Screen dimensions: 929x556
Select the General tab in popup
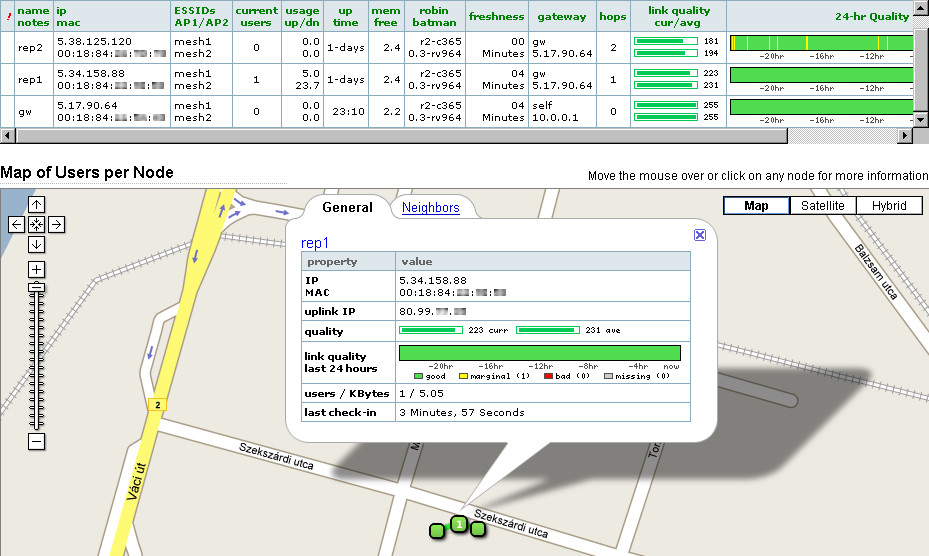pos(347,207)
